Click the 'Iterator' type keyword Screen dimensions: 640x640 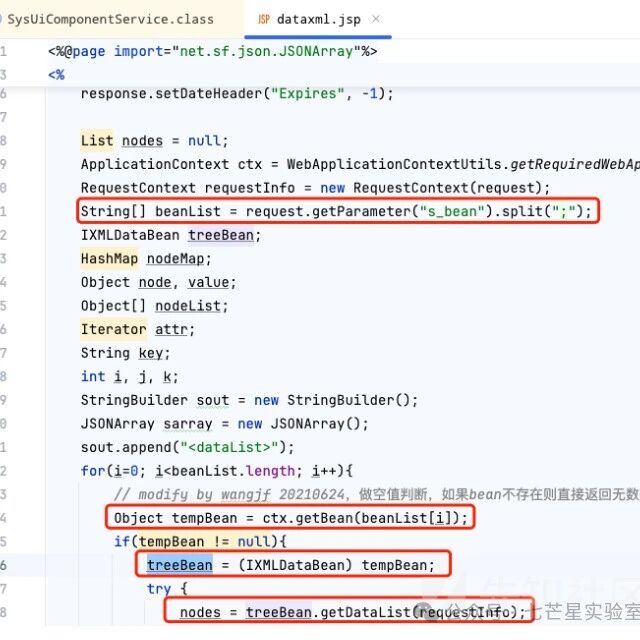(x=113, y=329)
